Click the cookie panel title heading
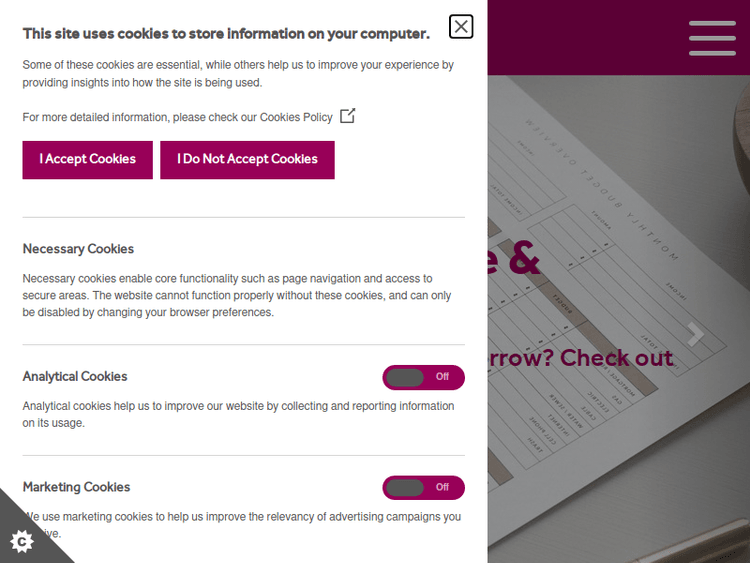Viewport: 750px width, 563px height. click(x=226, y=34)
